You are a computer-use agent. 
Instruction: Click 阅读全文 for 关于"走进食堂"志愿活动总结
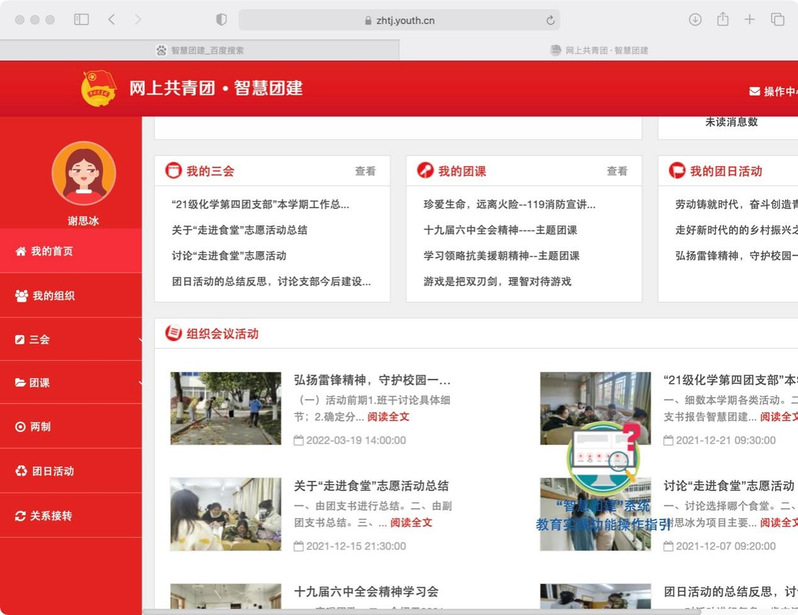pyautogui.click(x=411, y=523)
